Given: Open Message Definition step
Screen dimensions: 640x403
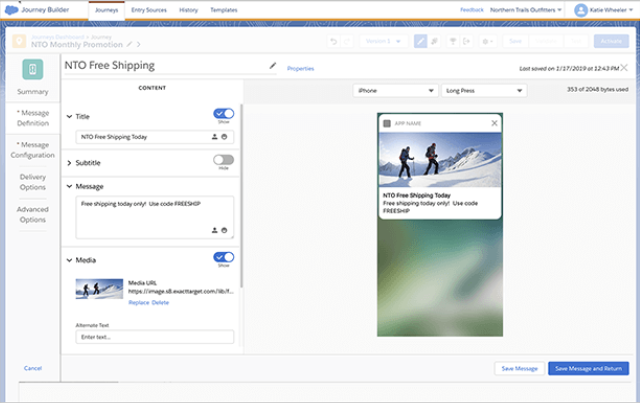Looking at the screenshot, I should [33, 118].
